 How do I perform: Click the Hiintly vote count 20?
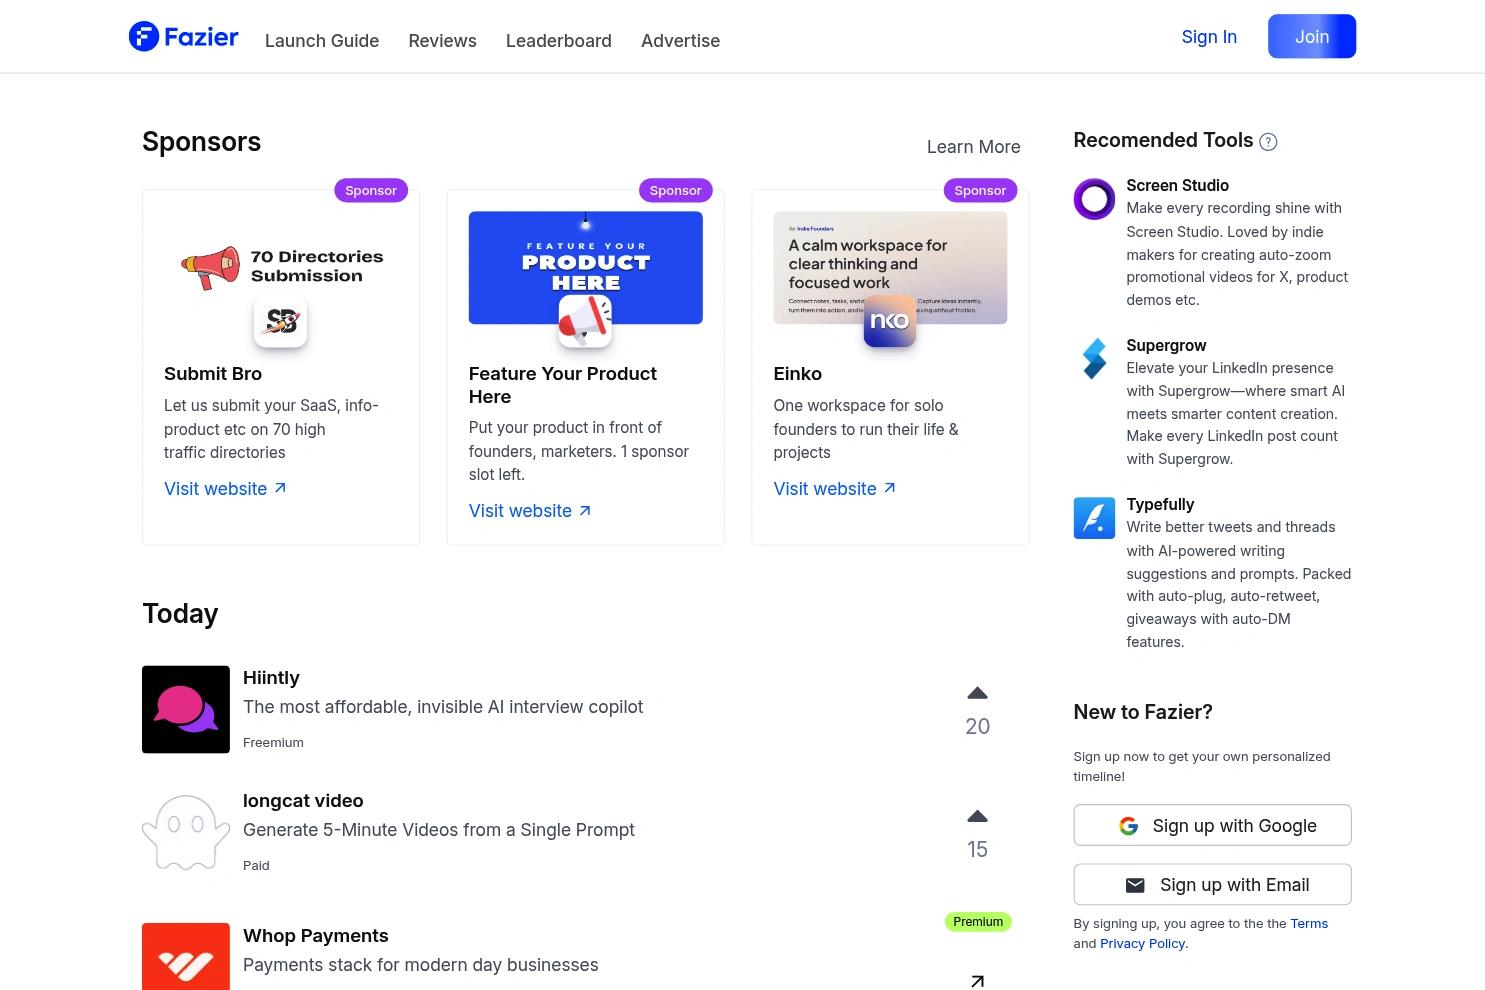(978, 727)
